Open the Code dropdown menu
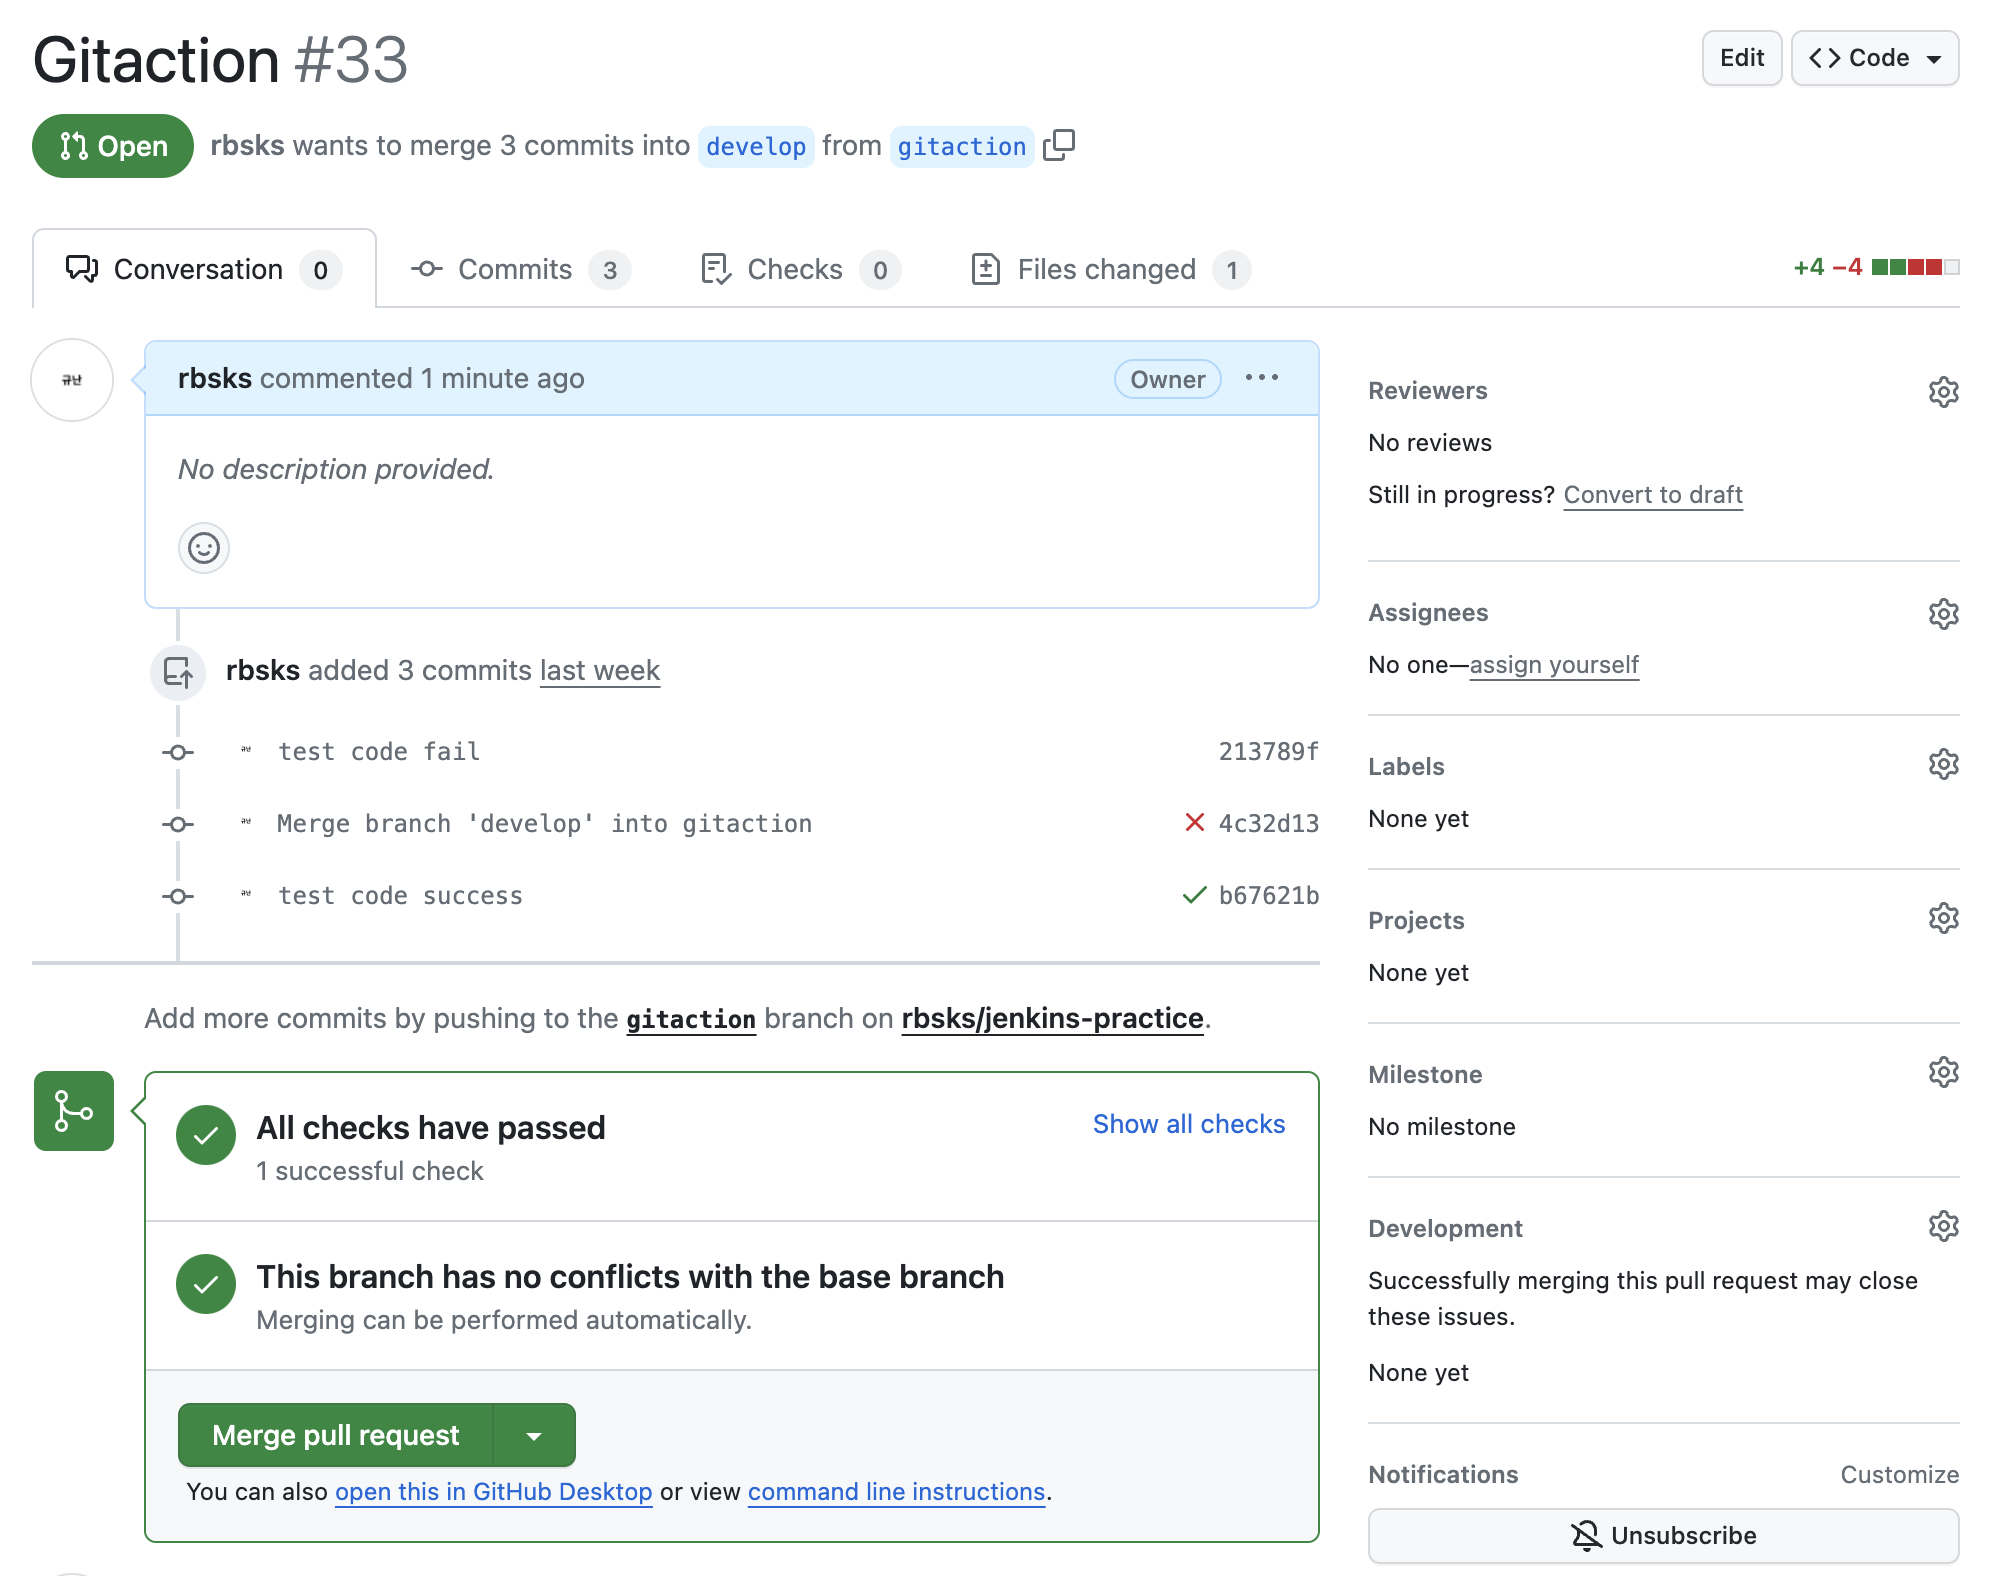This screenshot has width=2012, height=1576. point(1874,58)
